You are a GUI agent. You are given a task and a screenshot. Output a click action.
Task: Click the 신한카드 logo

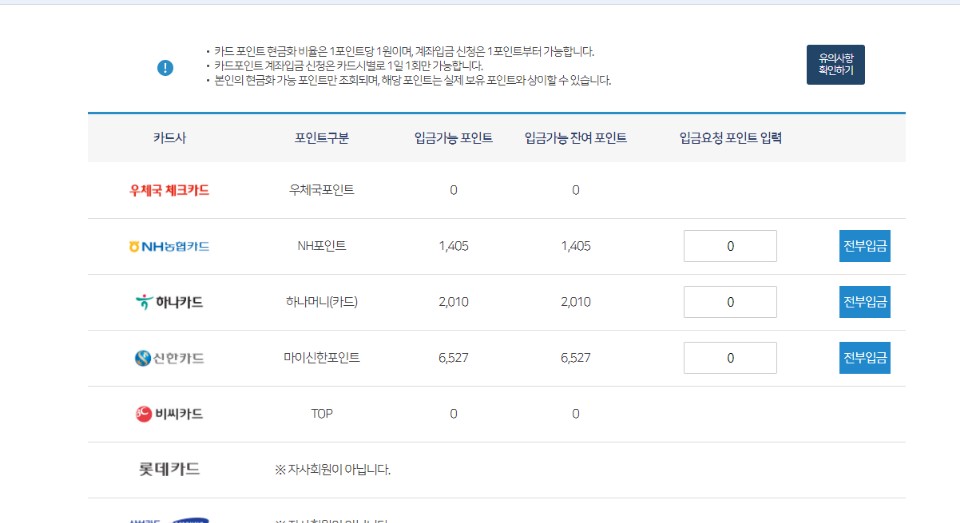coord(169,358)
